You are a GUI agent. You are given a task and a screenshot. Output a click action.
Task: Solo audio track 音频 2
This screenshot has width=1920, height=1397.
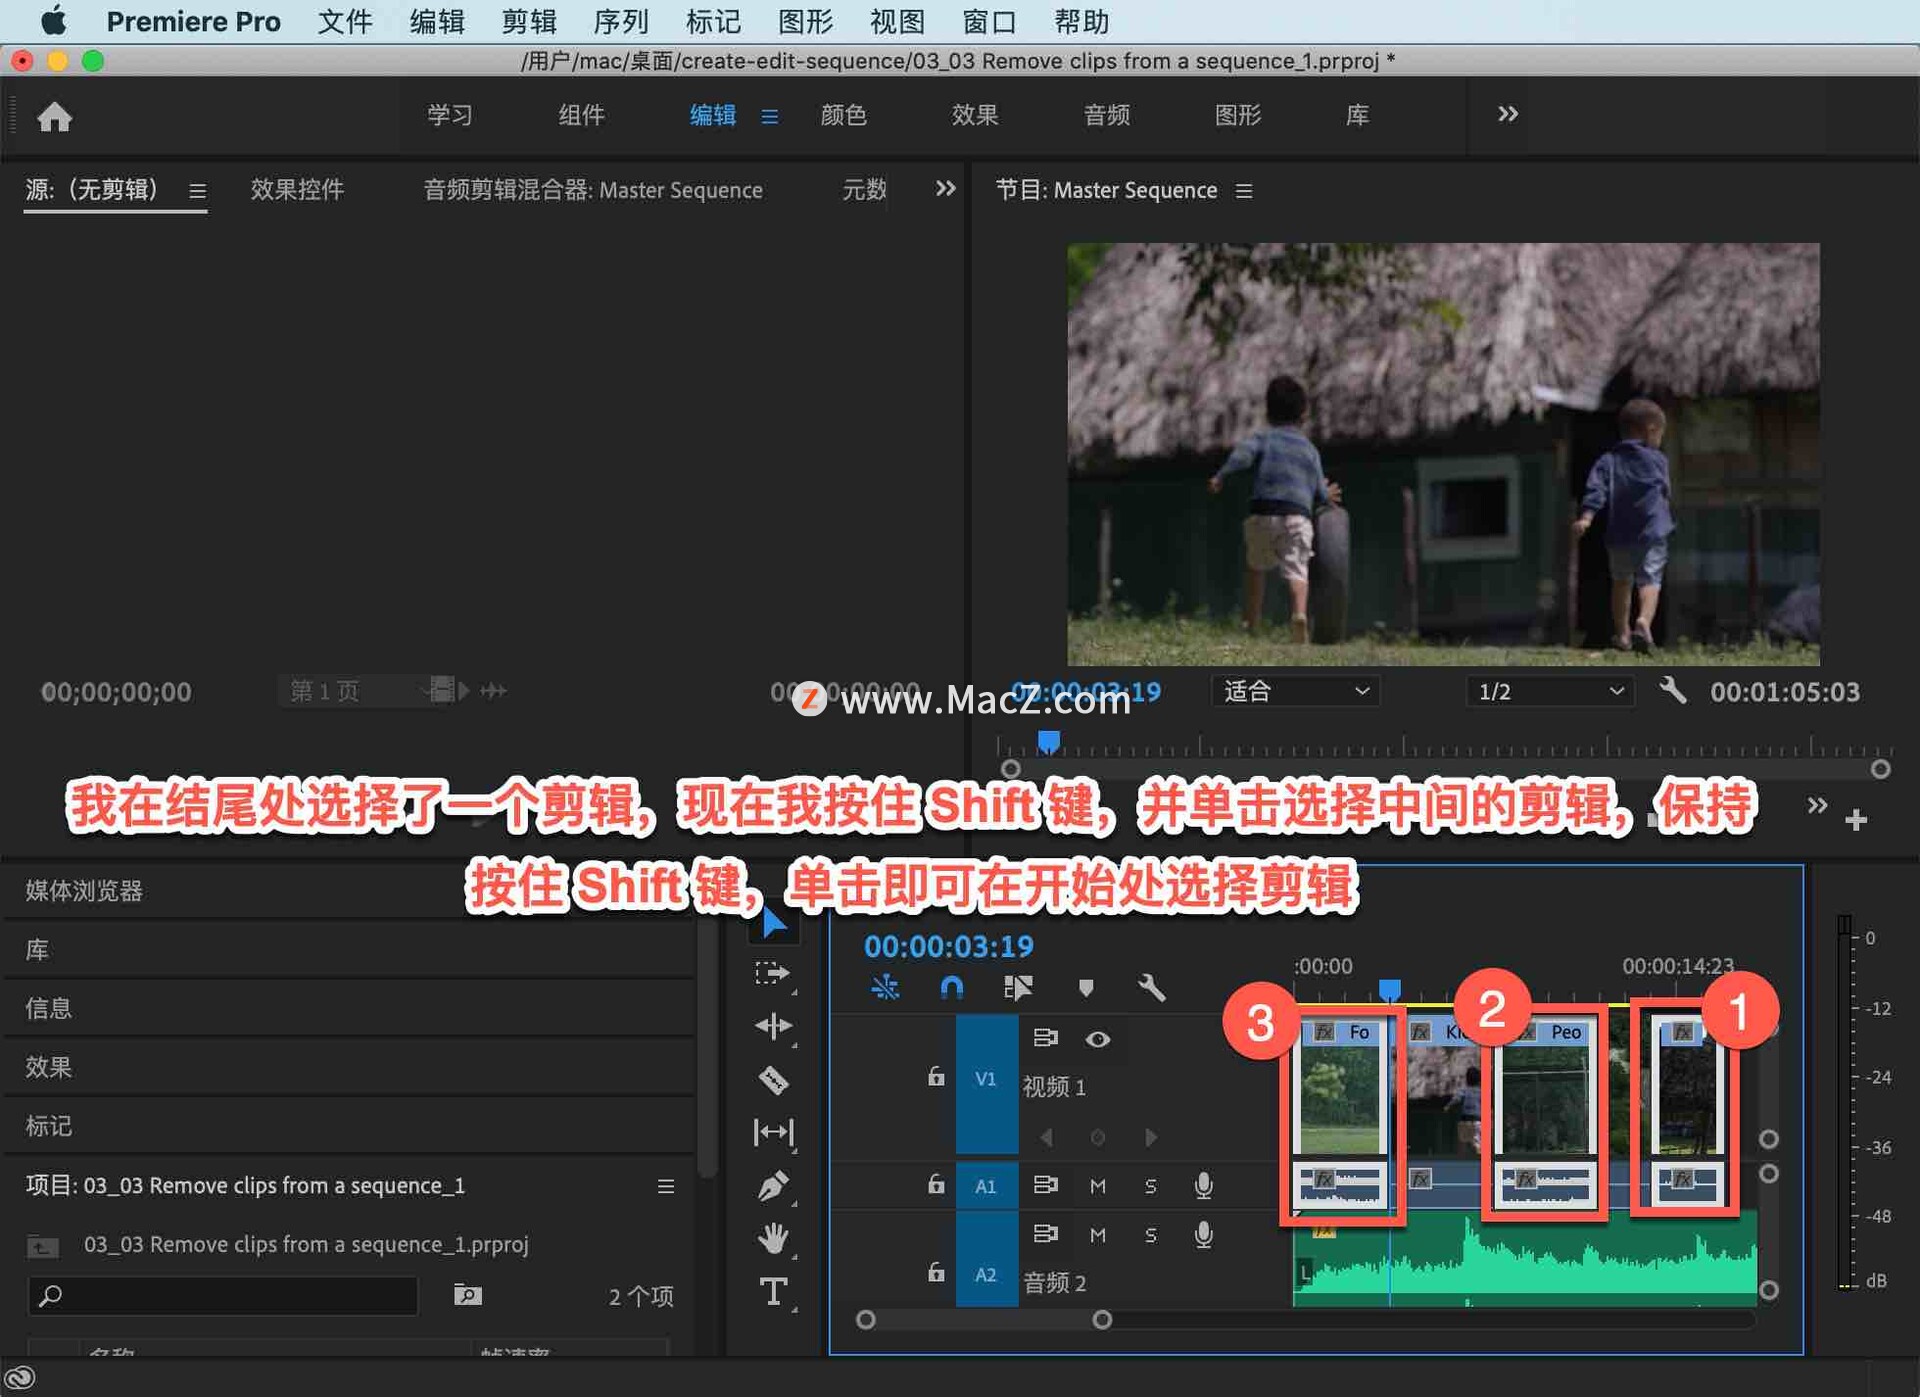point(1151,1234)
